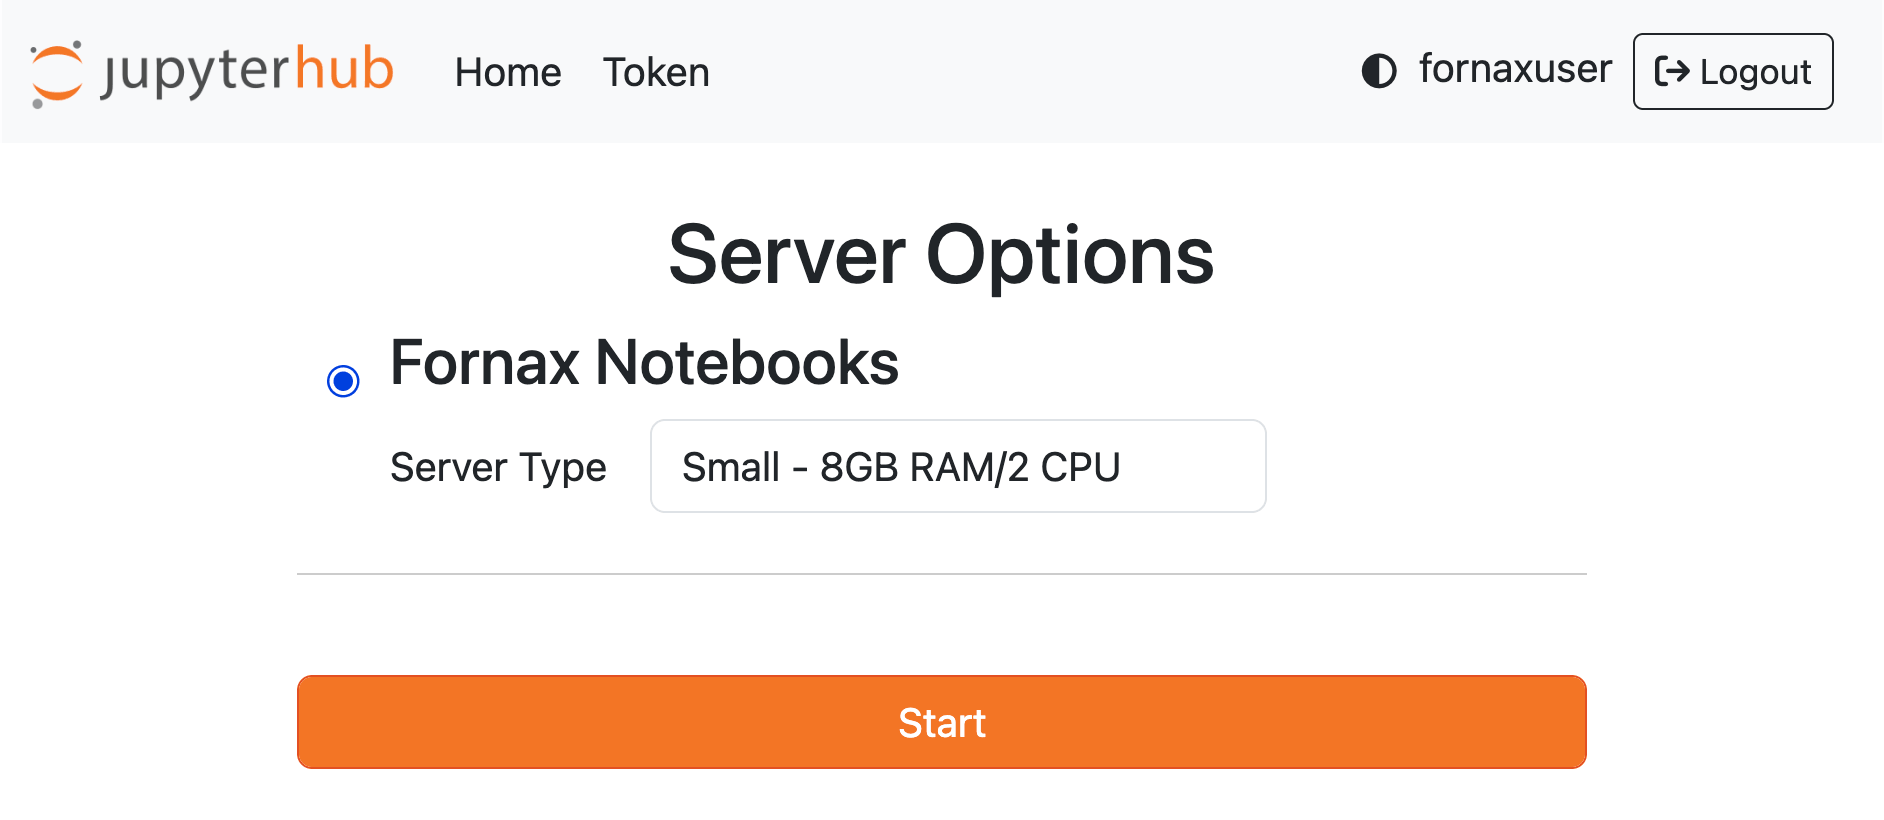Expand the server size selector showing Small
Viewport: 1884px width, 820px height.
pos(957,466)
